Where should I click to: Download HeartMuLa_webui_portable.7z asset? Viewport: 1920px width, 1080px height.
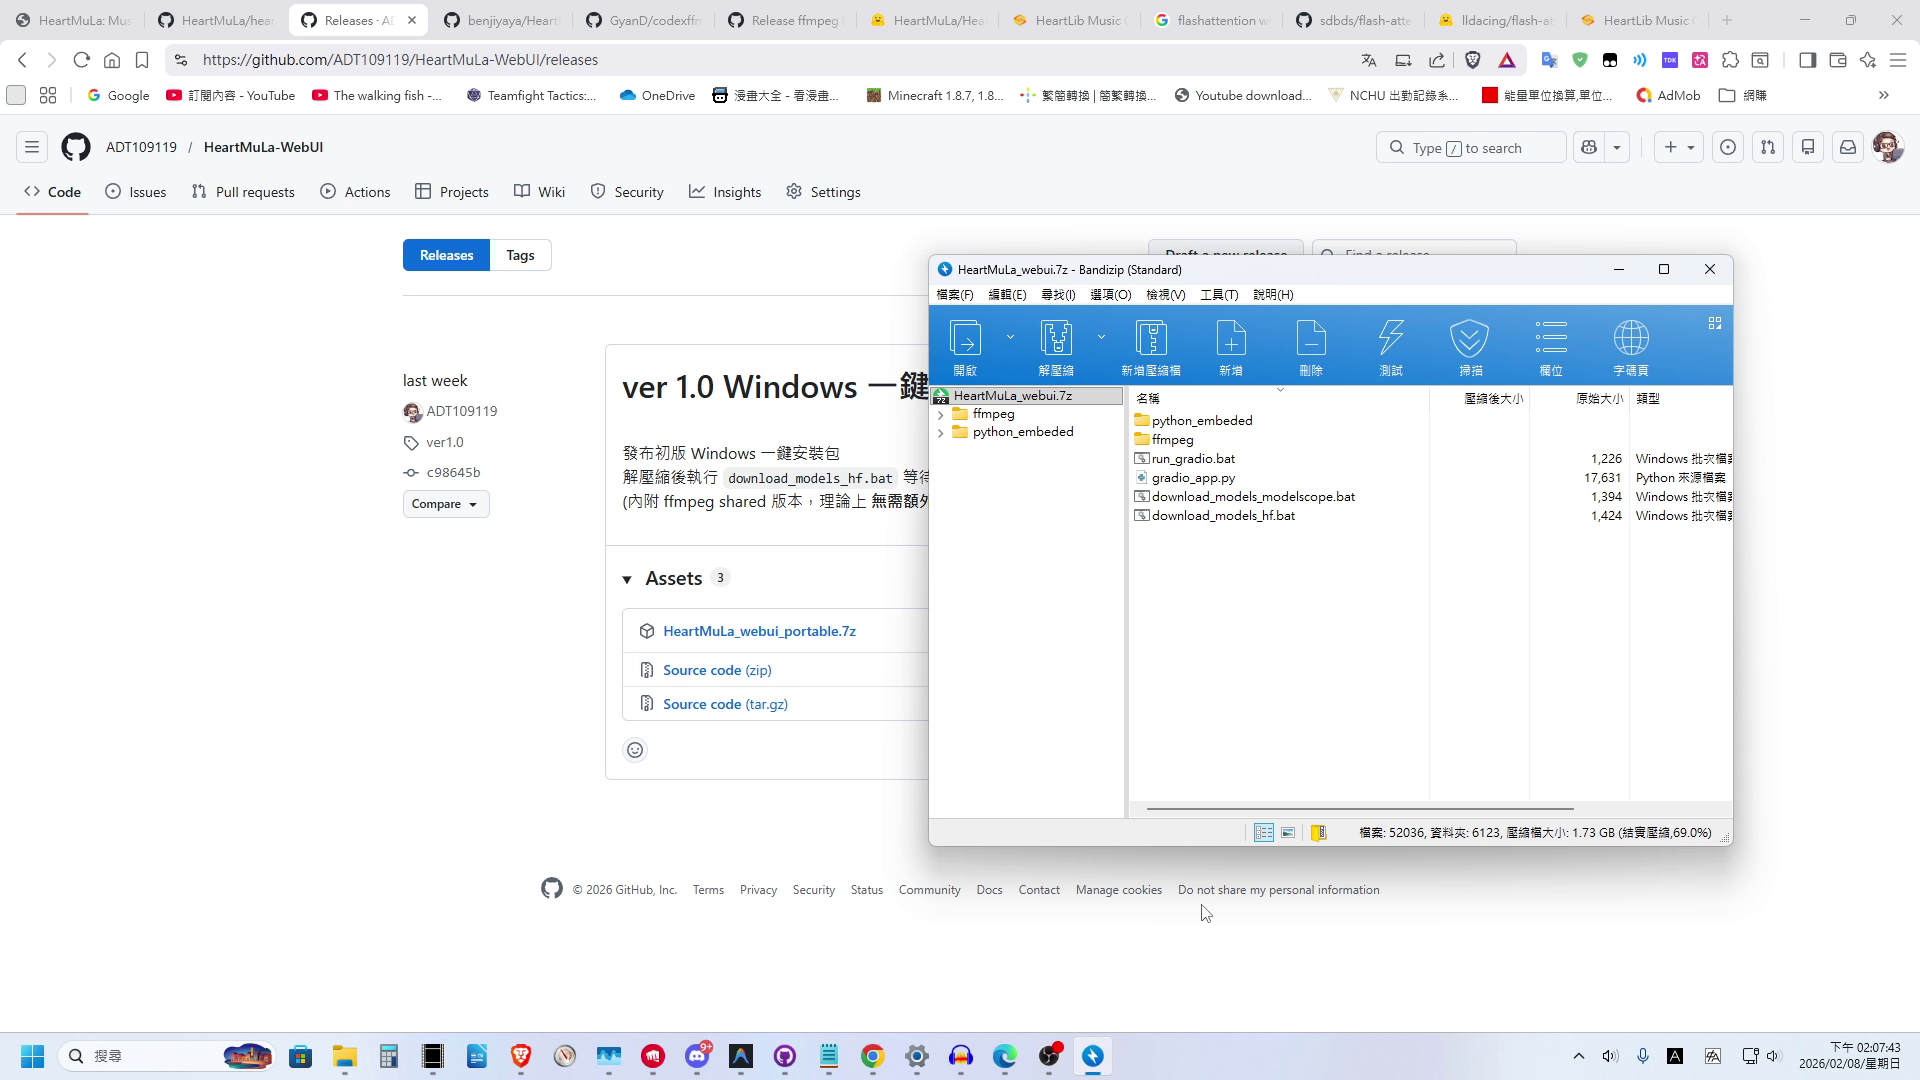point(759,631)
